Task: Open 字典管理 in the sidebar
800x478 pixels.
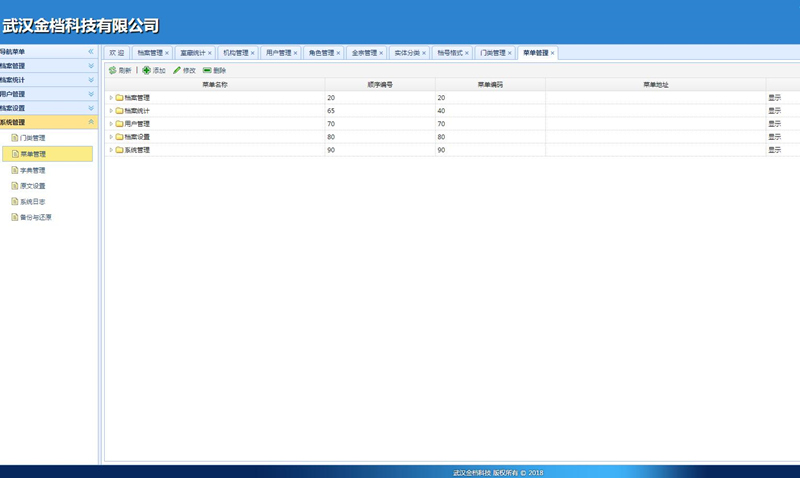Action: pos(32,170)
